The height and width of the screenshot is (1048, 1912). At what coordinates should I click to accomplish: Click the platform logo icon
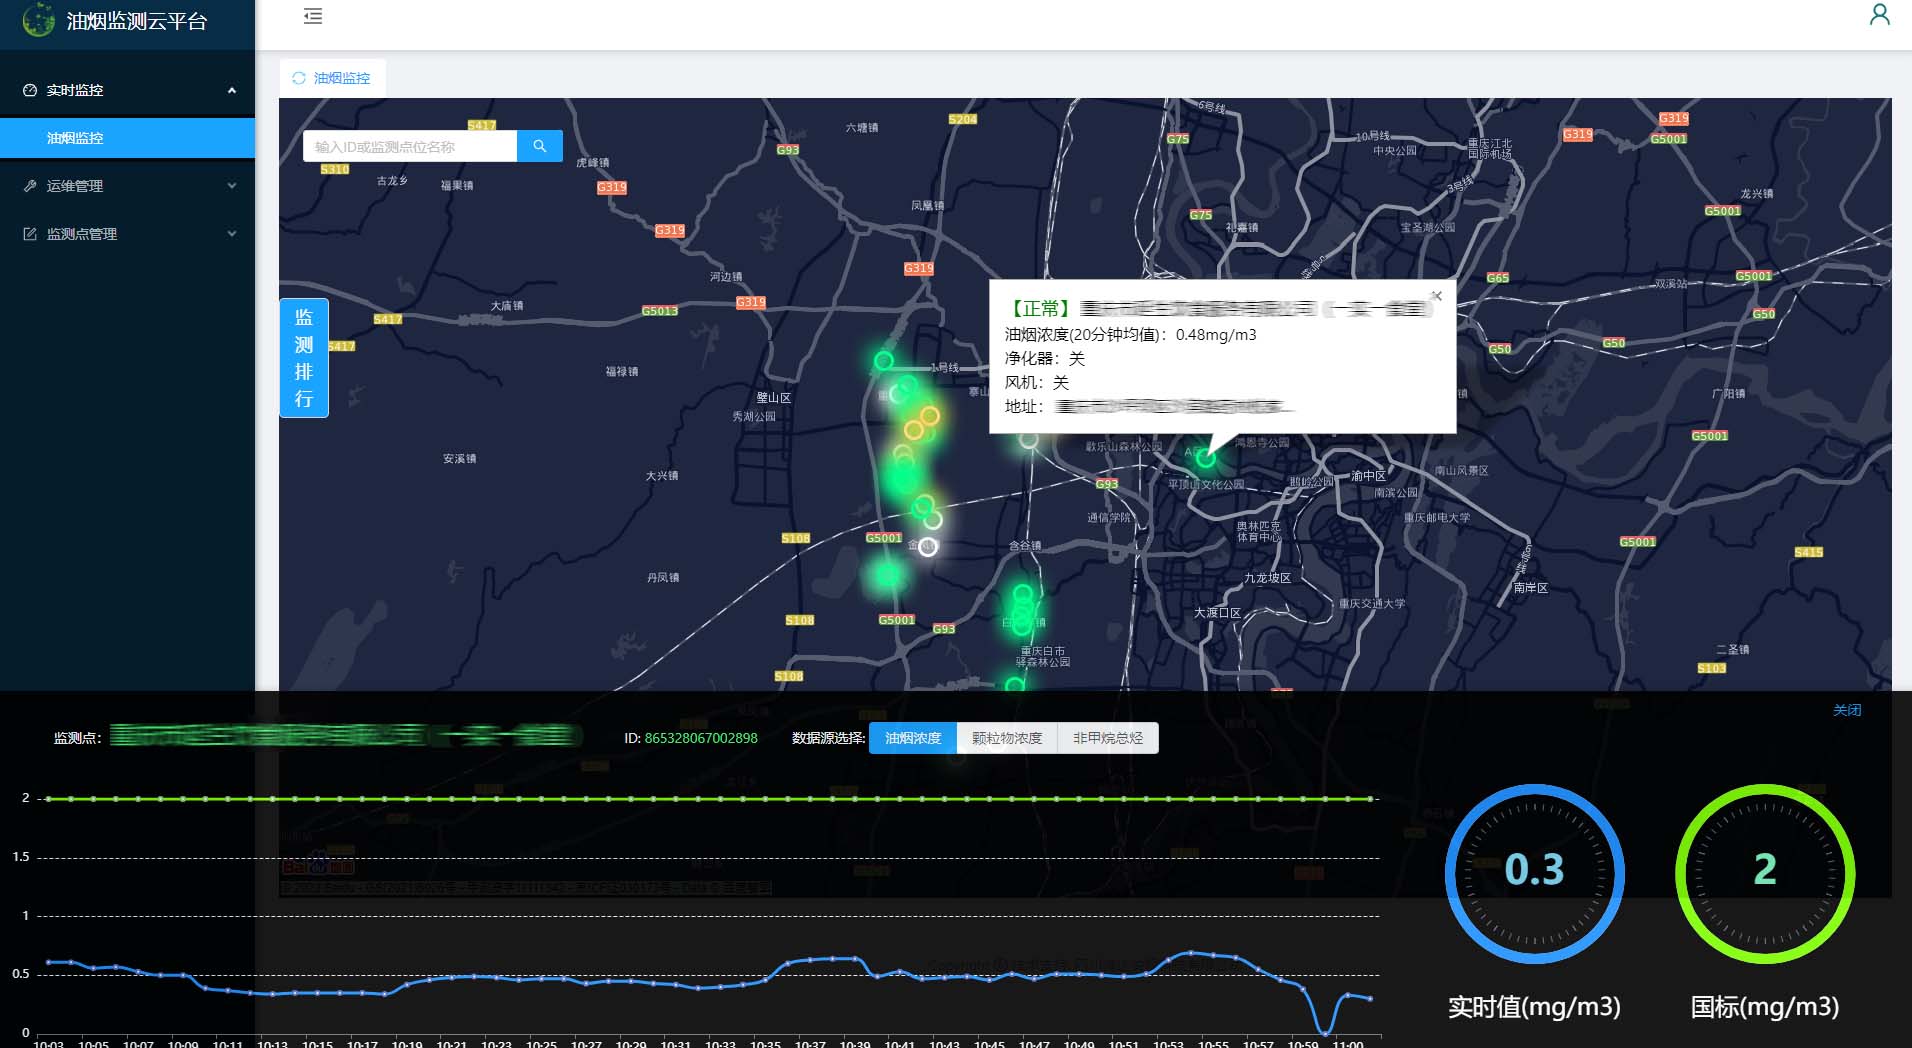click(38, 20)
